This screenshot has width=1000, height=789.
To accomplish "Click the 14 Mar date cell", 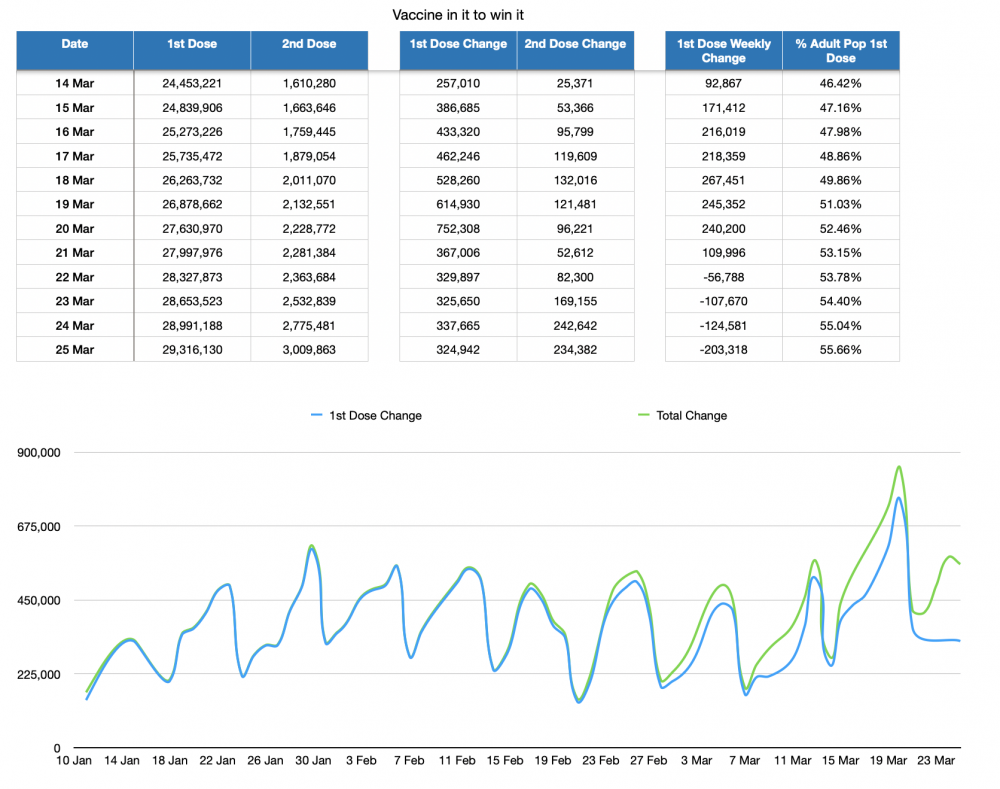I will point(75,83).
